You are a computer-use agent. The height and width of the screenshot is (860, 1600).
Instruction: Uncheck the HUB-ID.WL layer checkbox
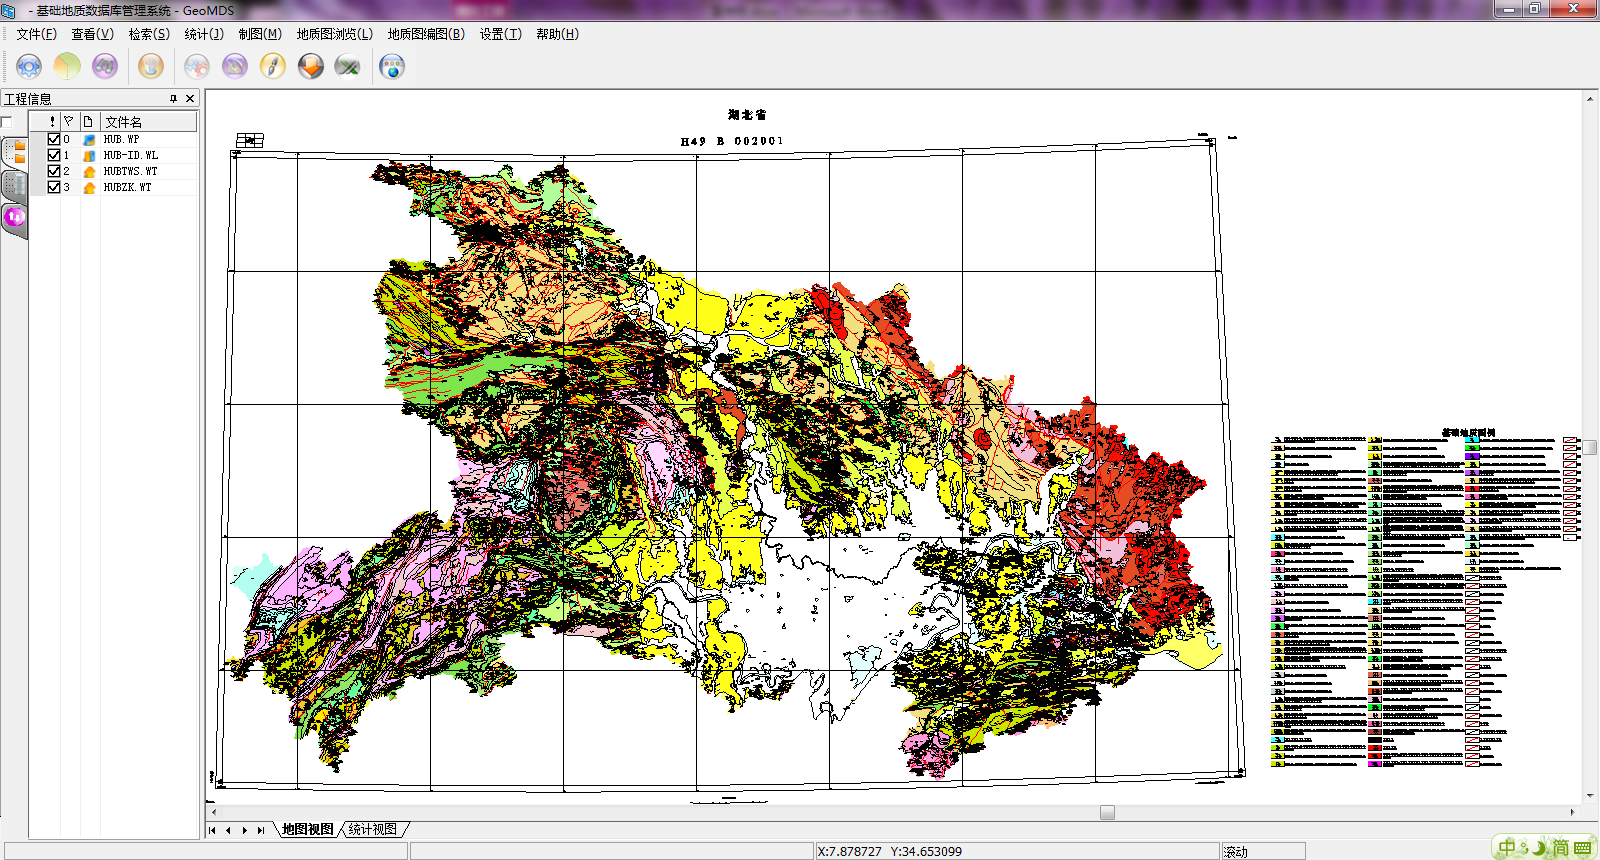(x=54, y=156)
